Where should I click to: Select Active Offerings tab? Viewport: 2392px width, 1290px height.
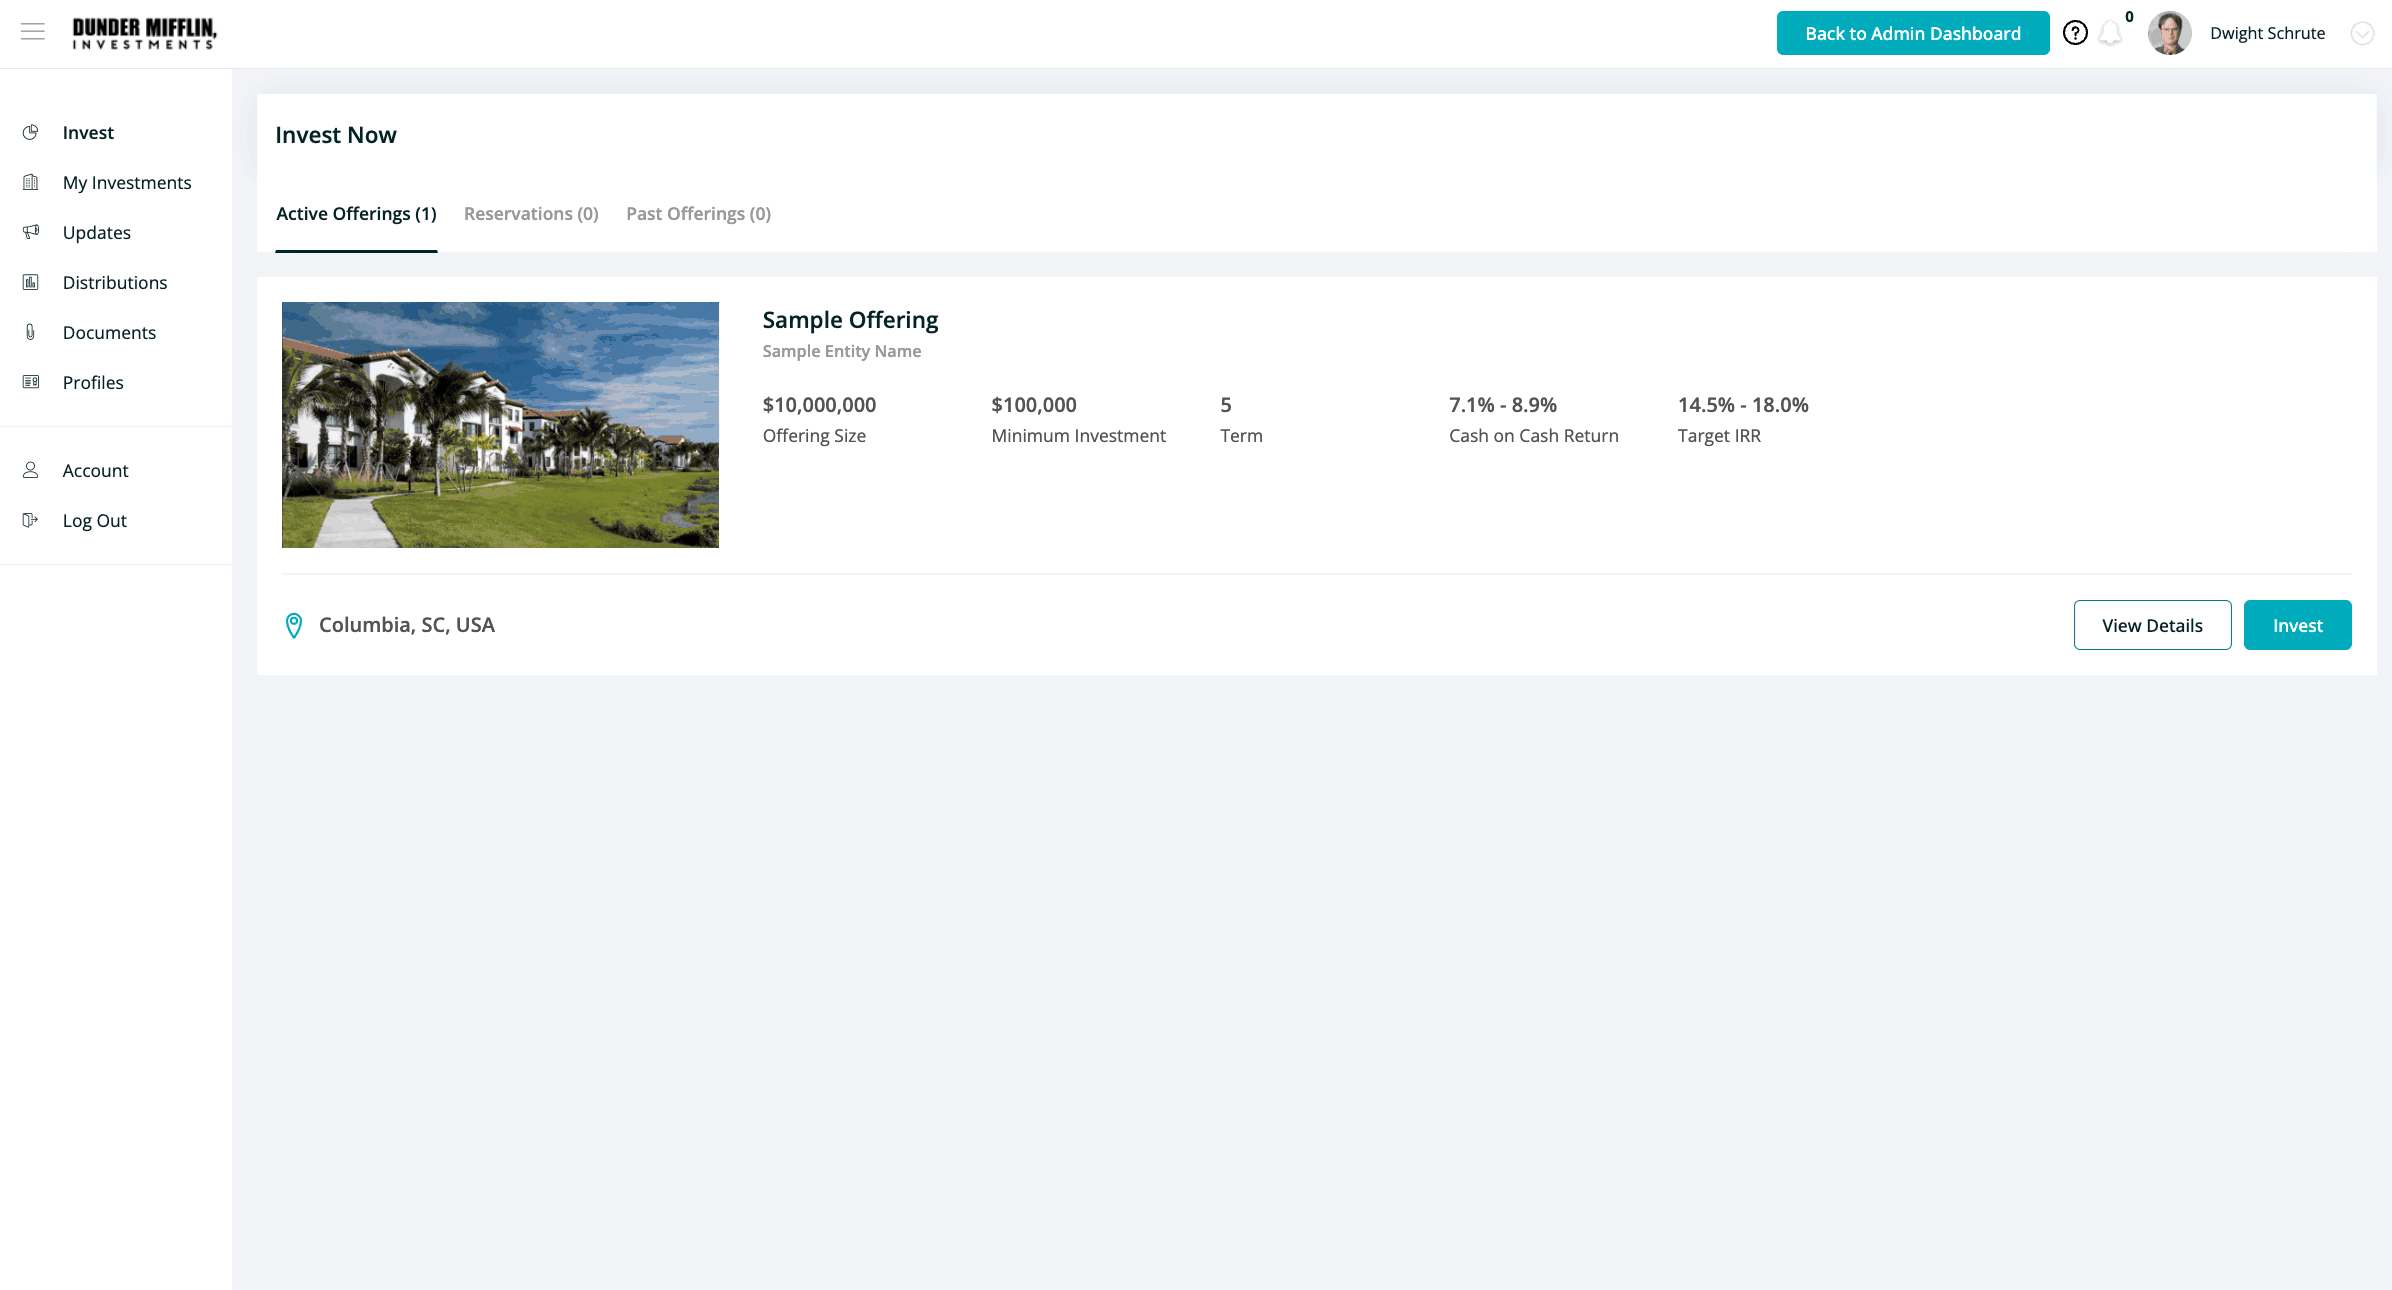coord(356,213)
